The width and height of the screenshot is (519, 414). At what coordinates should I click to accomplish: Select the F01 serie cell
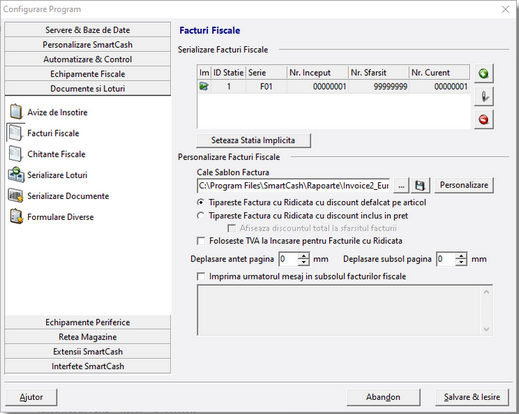266,87
